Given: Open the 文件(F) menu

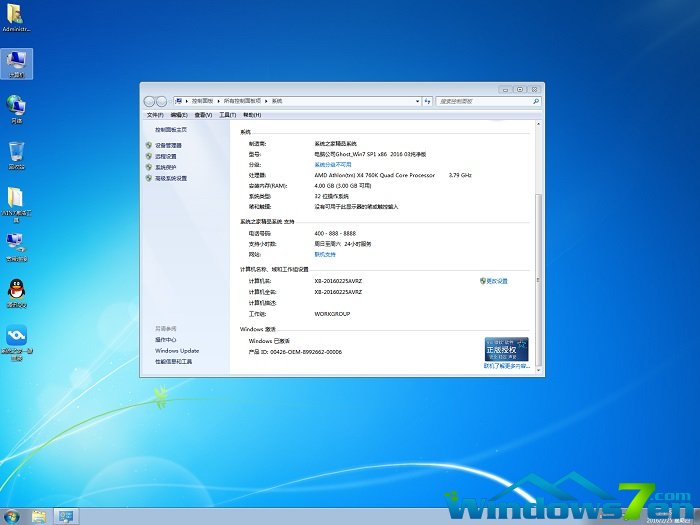Looking at the screenshot, I should click(x=155, y=114).
